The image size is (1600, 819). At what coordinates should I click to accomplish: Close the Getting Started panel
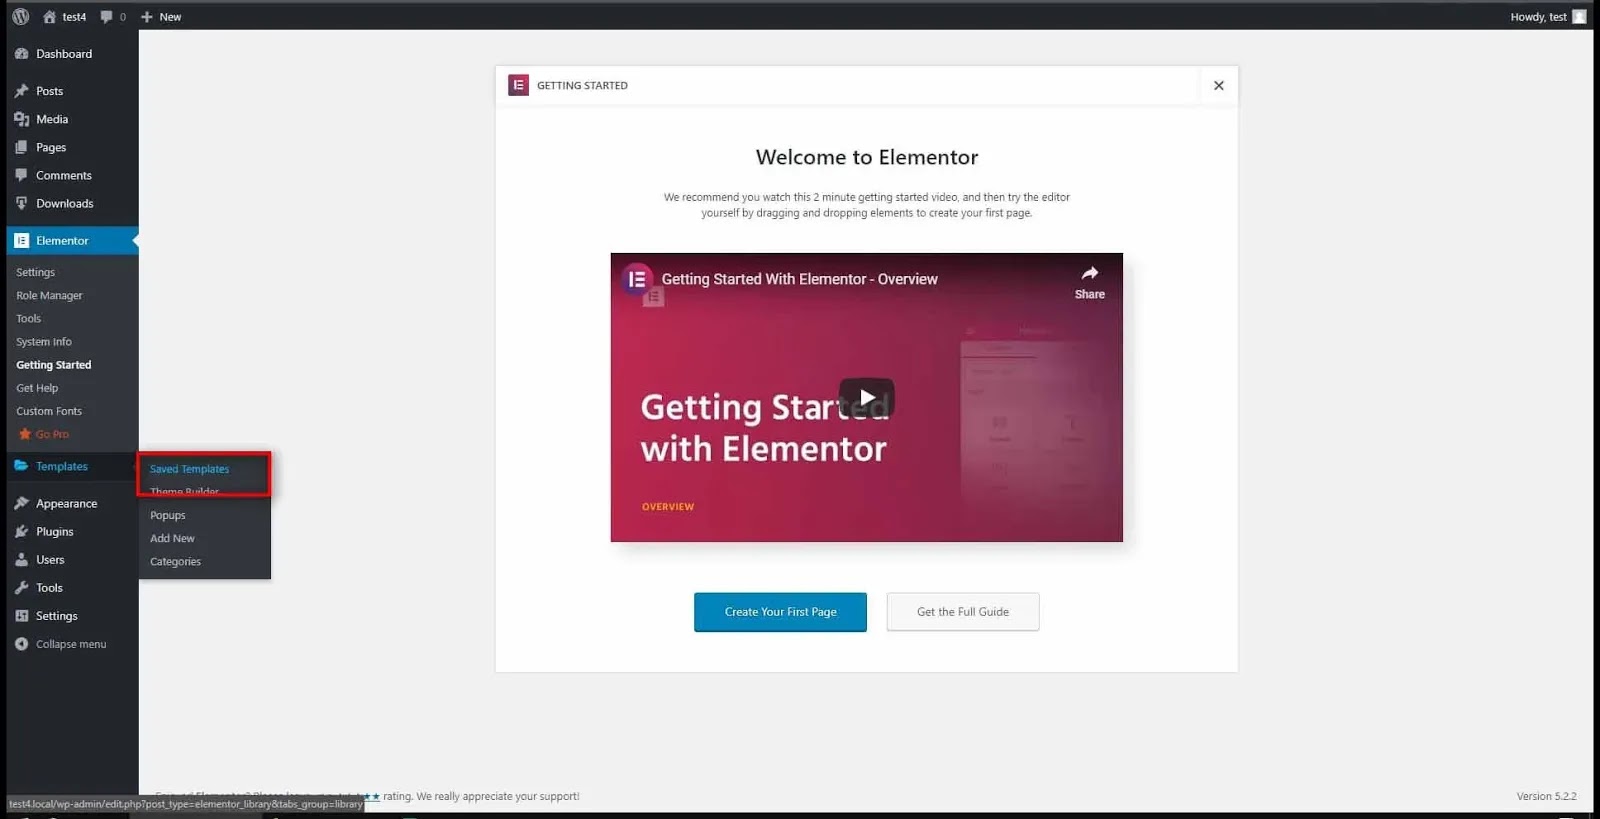point(1219,85)
